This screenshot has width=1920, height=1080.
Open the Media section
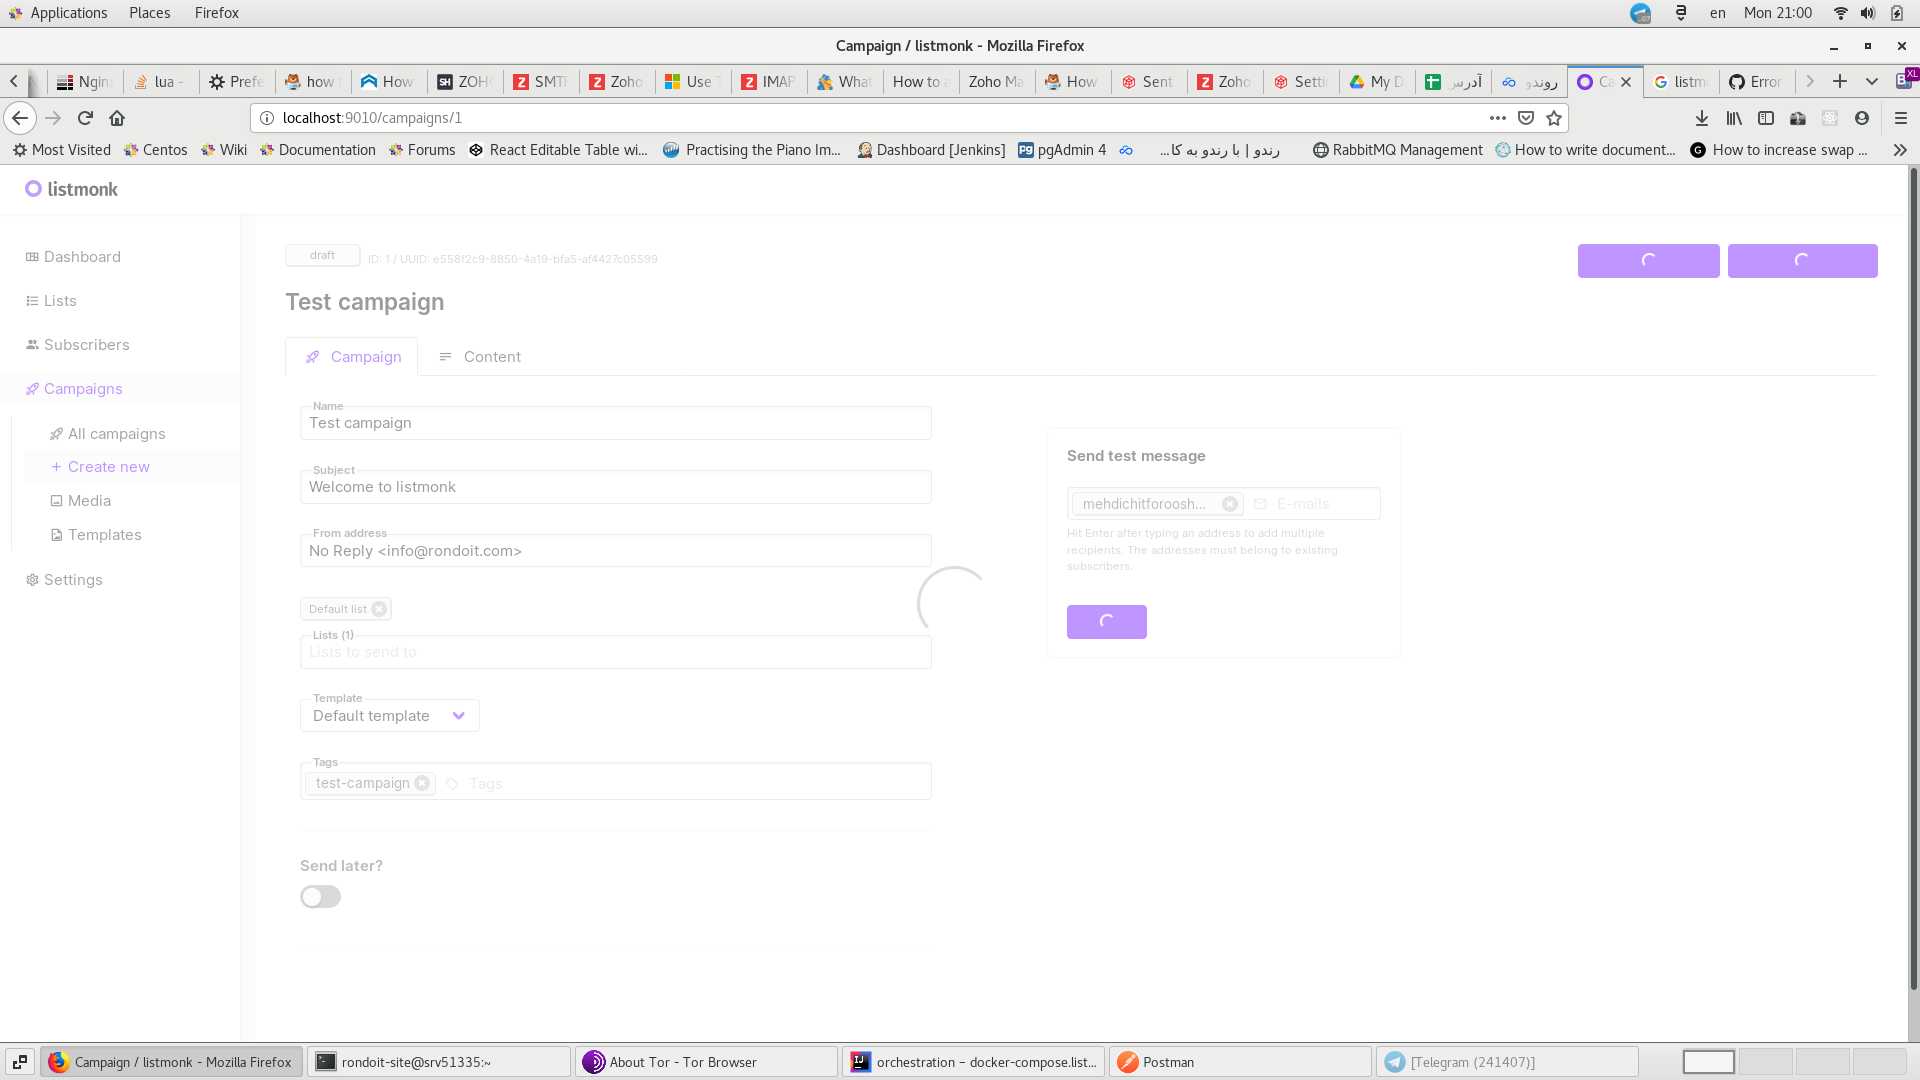(90, 500)
